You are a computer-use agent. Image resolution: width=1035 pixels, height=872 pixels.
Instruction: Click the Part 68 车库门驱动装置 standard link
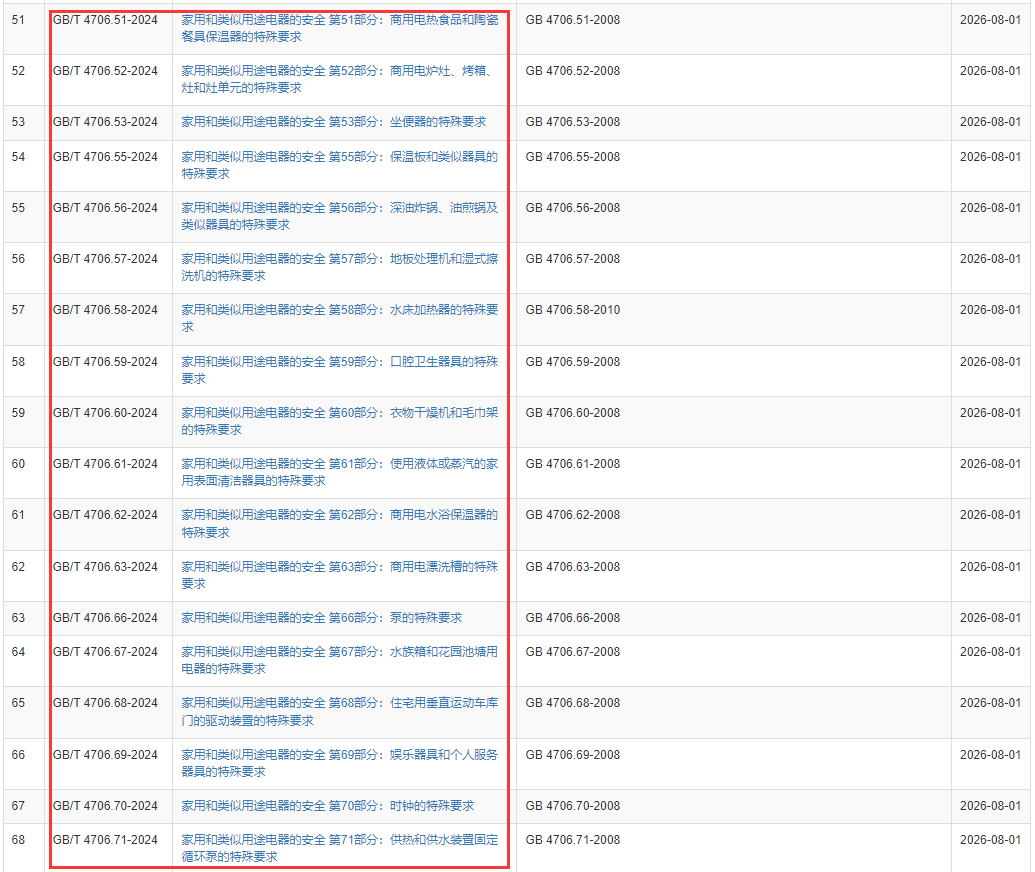pyautogui.click(x=339, y=703)
